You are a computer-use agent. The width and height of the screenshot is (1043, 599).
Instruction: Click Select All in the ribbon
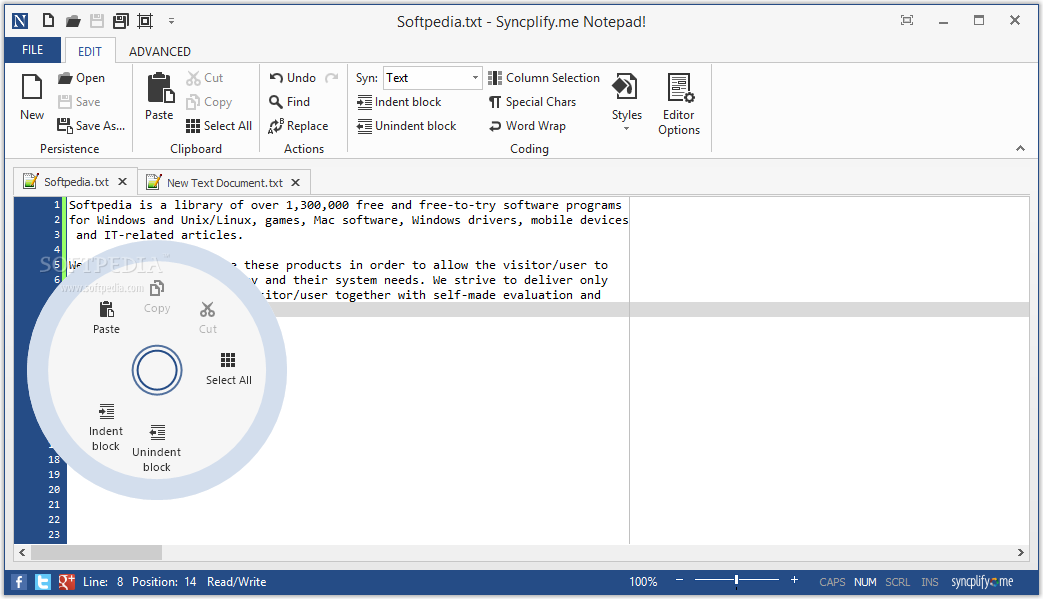point(219,126)
